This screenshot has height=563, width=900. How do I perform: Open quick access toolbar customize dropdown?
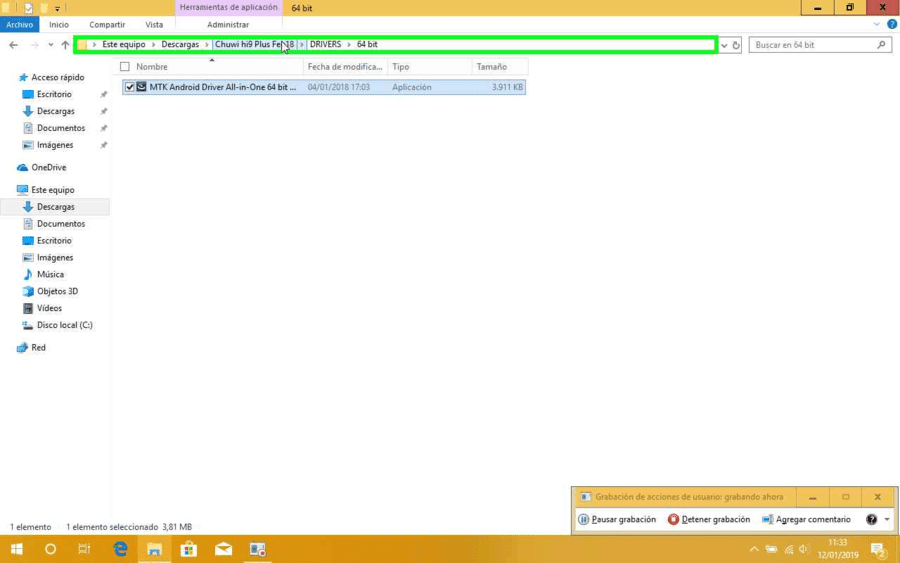57,8
